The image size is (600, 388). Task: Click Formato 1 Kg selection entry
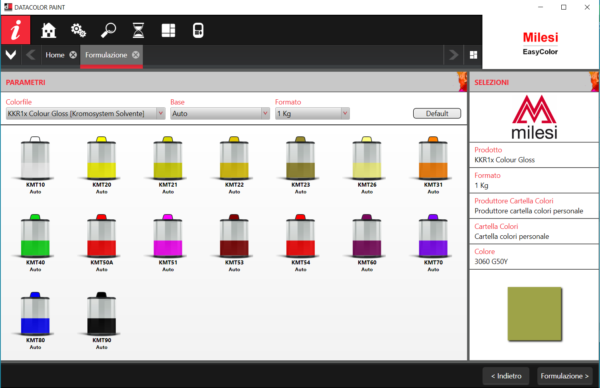coord(534,181)
